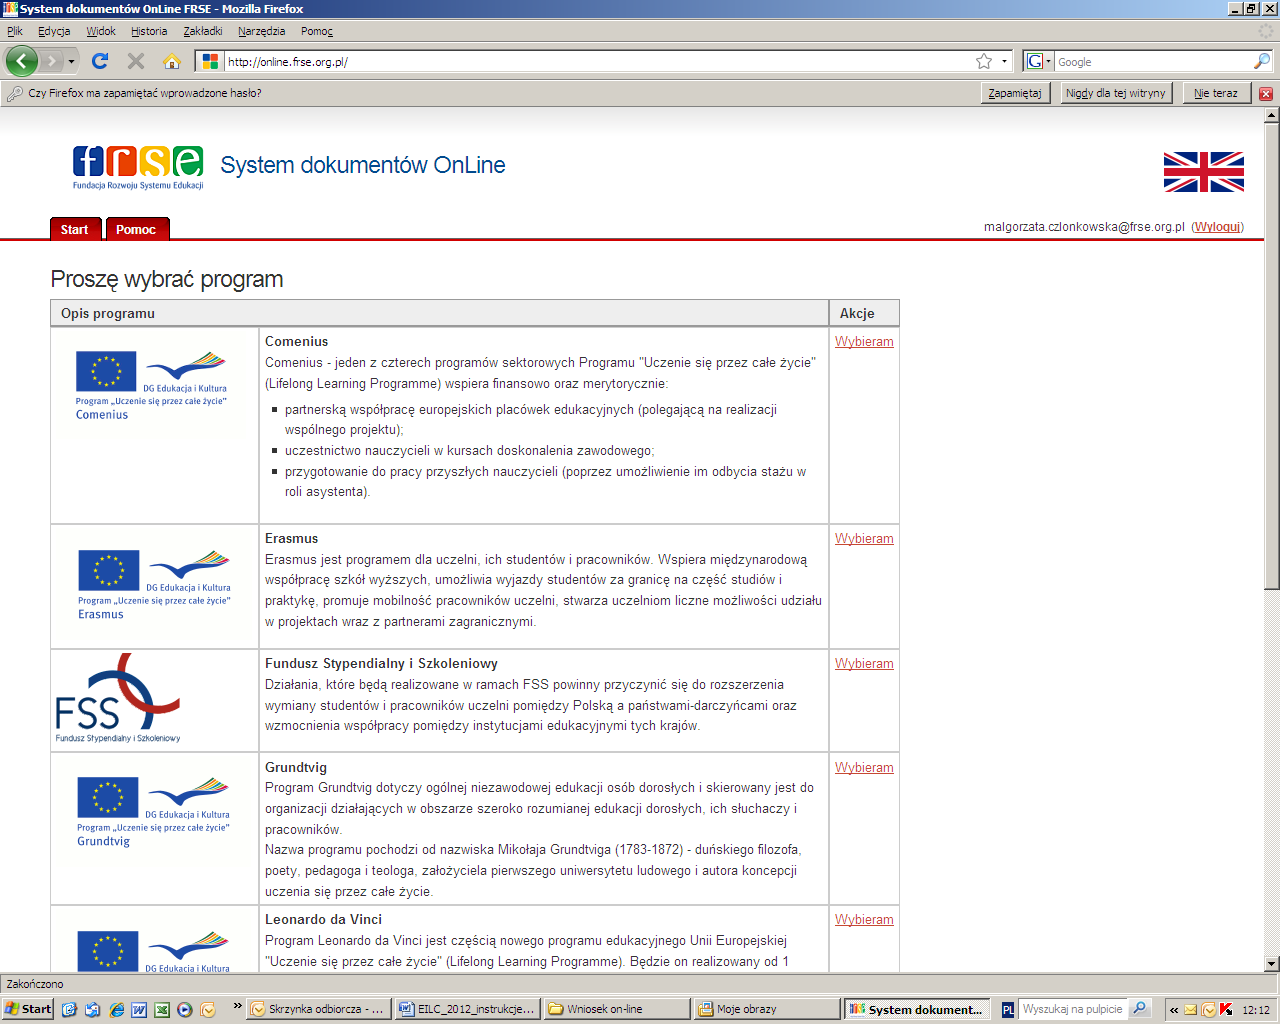Open the Edycja menu
Image resolution: width=1280 pixels, height=1024 pixels.
pos(54,31)
